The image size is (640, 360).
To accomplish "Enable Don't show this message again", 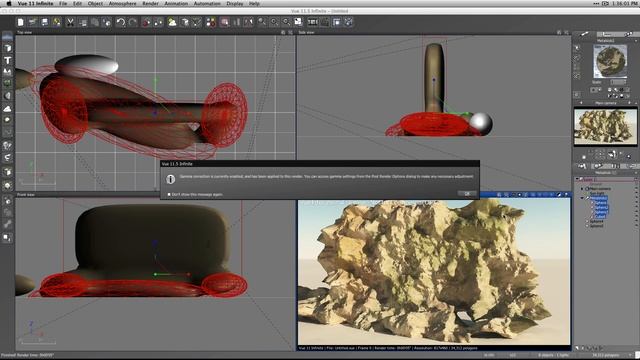I will (x=169, y=194).
